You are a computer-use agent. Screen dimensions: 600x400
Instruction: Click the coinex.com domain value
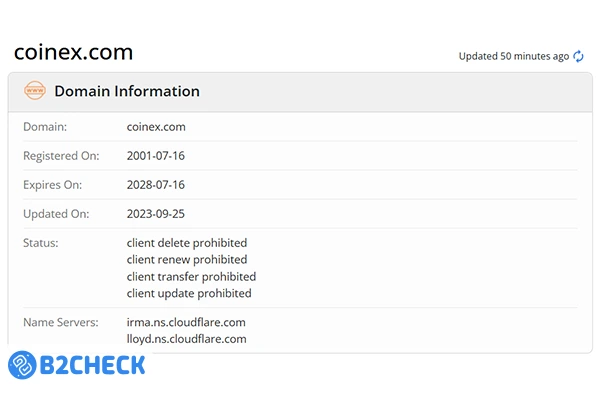coord(156,127)
